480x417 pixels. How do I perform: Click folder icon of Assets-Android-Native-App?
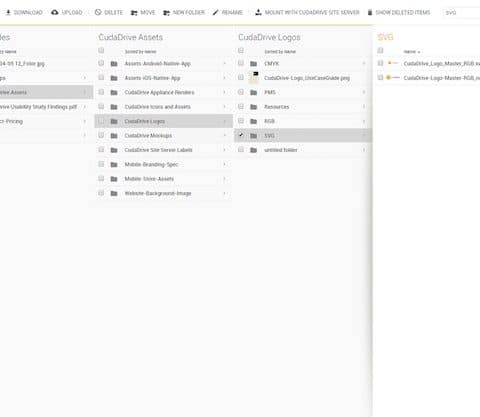114,64
